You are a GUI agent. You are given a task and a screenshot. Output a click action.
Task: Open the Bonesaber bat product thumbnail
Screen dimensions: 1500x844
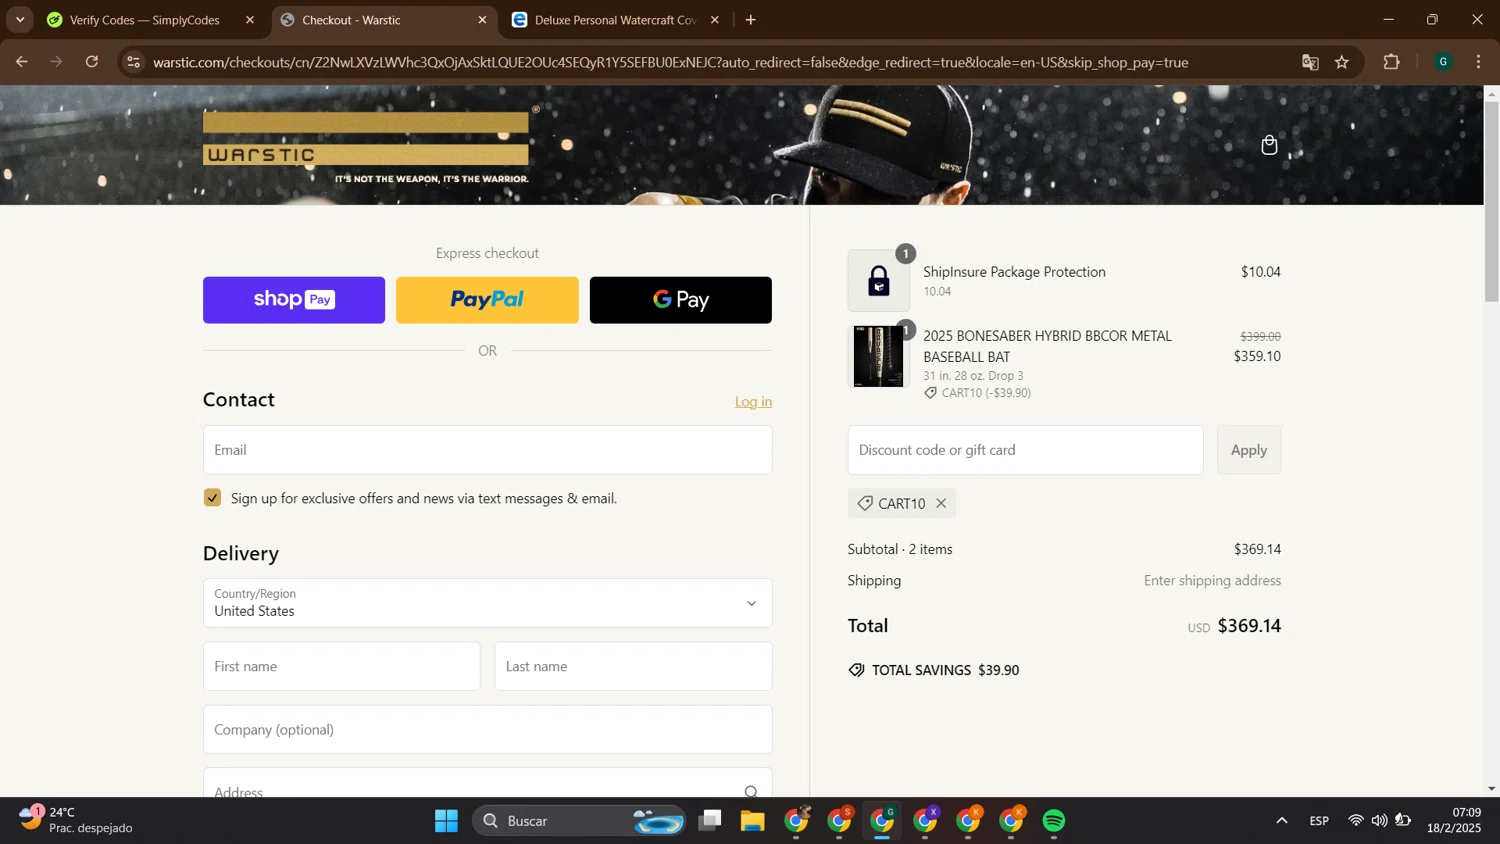click(878, 356)
